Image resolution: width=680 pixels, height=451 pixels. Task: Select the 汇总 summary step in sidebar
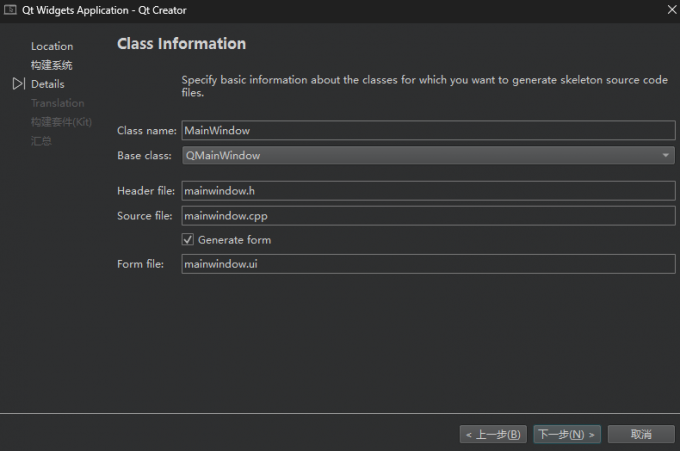pyautogui.click(x=41, y=141)
